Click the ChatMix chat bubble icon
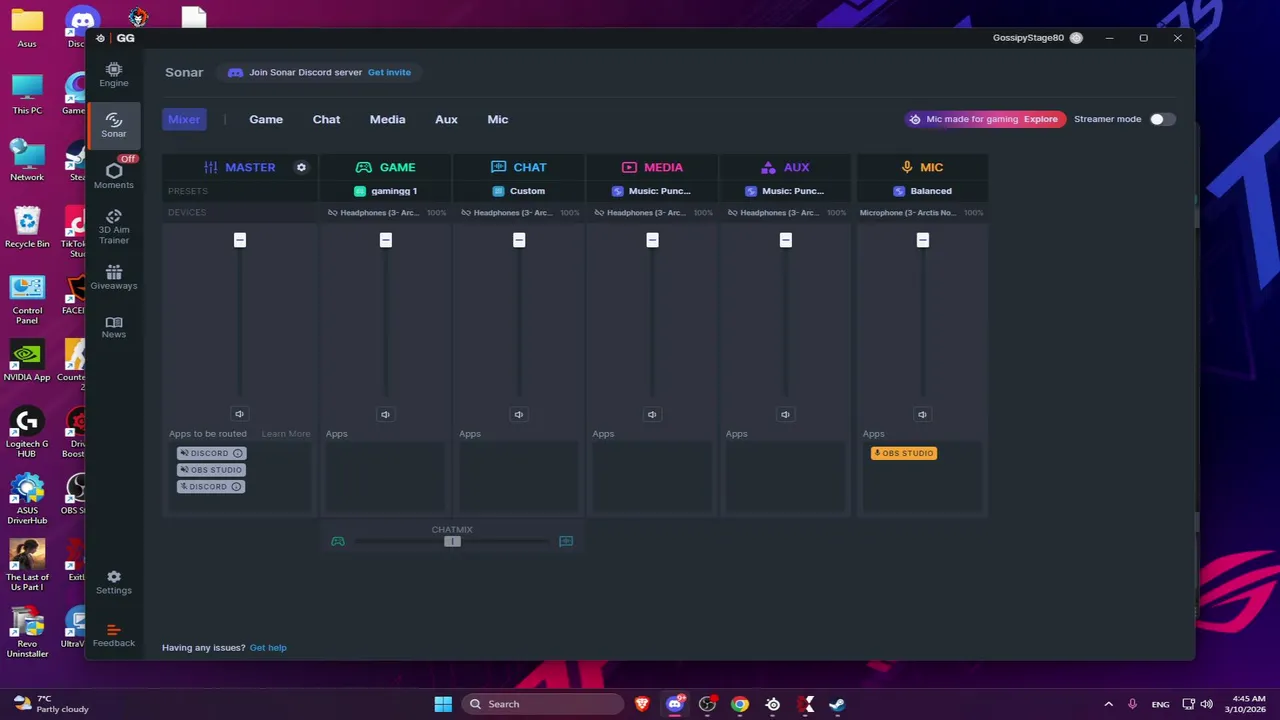 tap(566, 541)
